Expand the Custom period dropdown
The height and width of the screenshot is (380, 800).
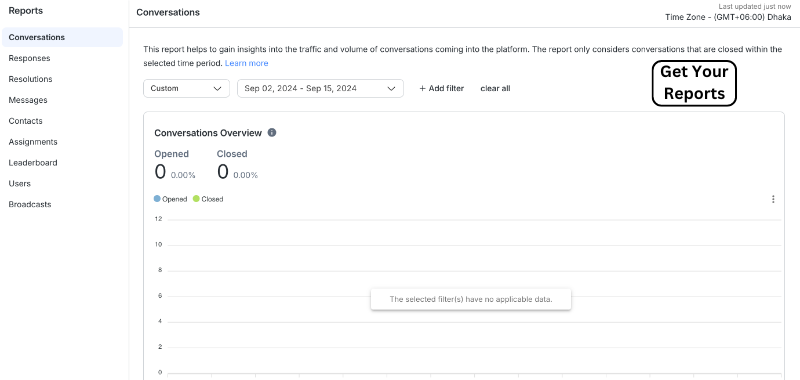(x=186, y=88)
